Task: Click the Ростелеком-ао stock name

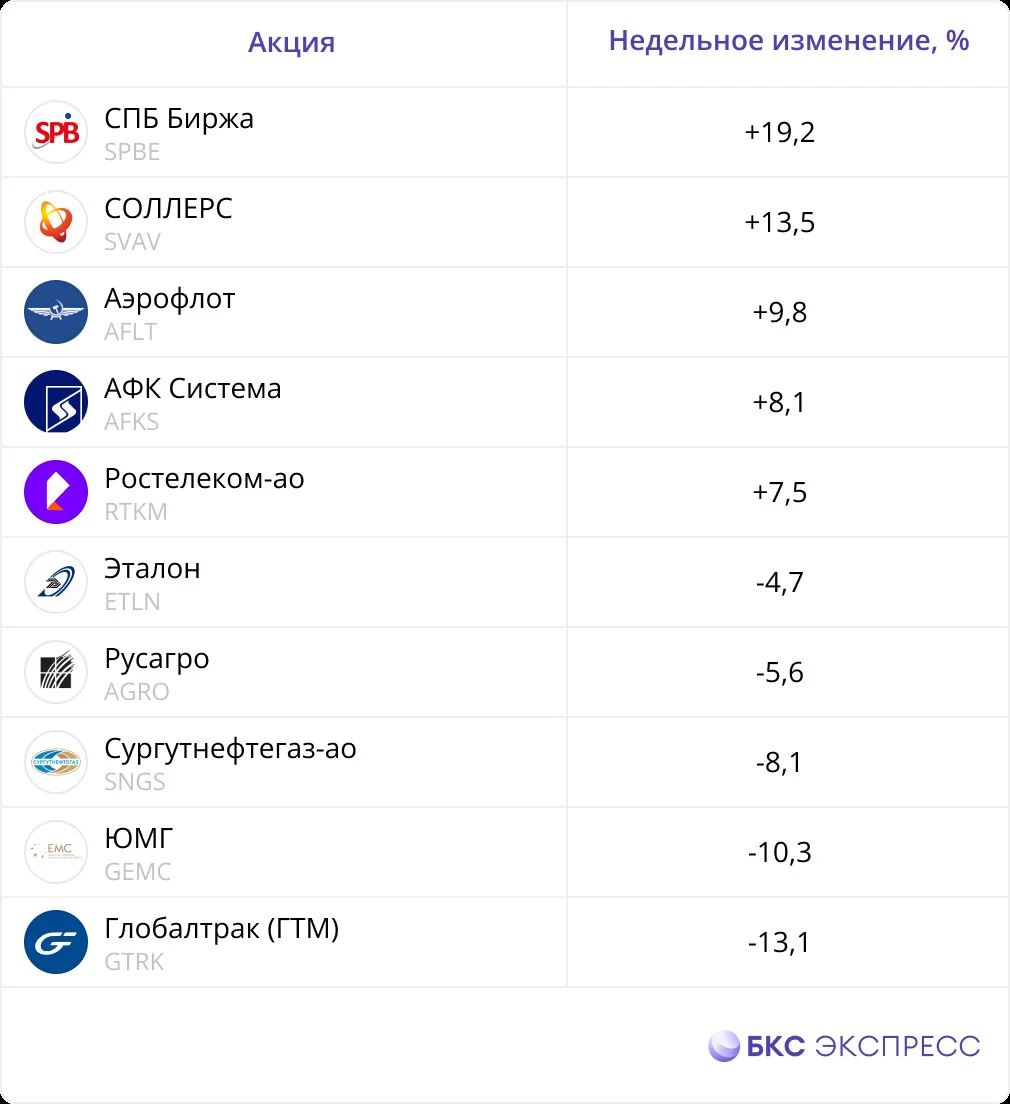Action: [x=204, y=479]
